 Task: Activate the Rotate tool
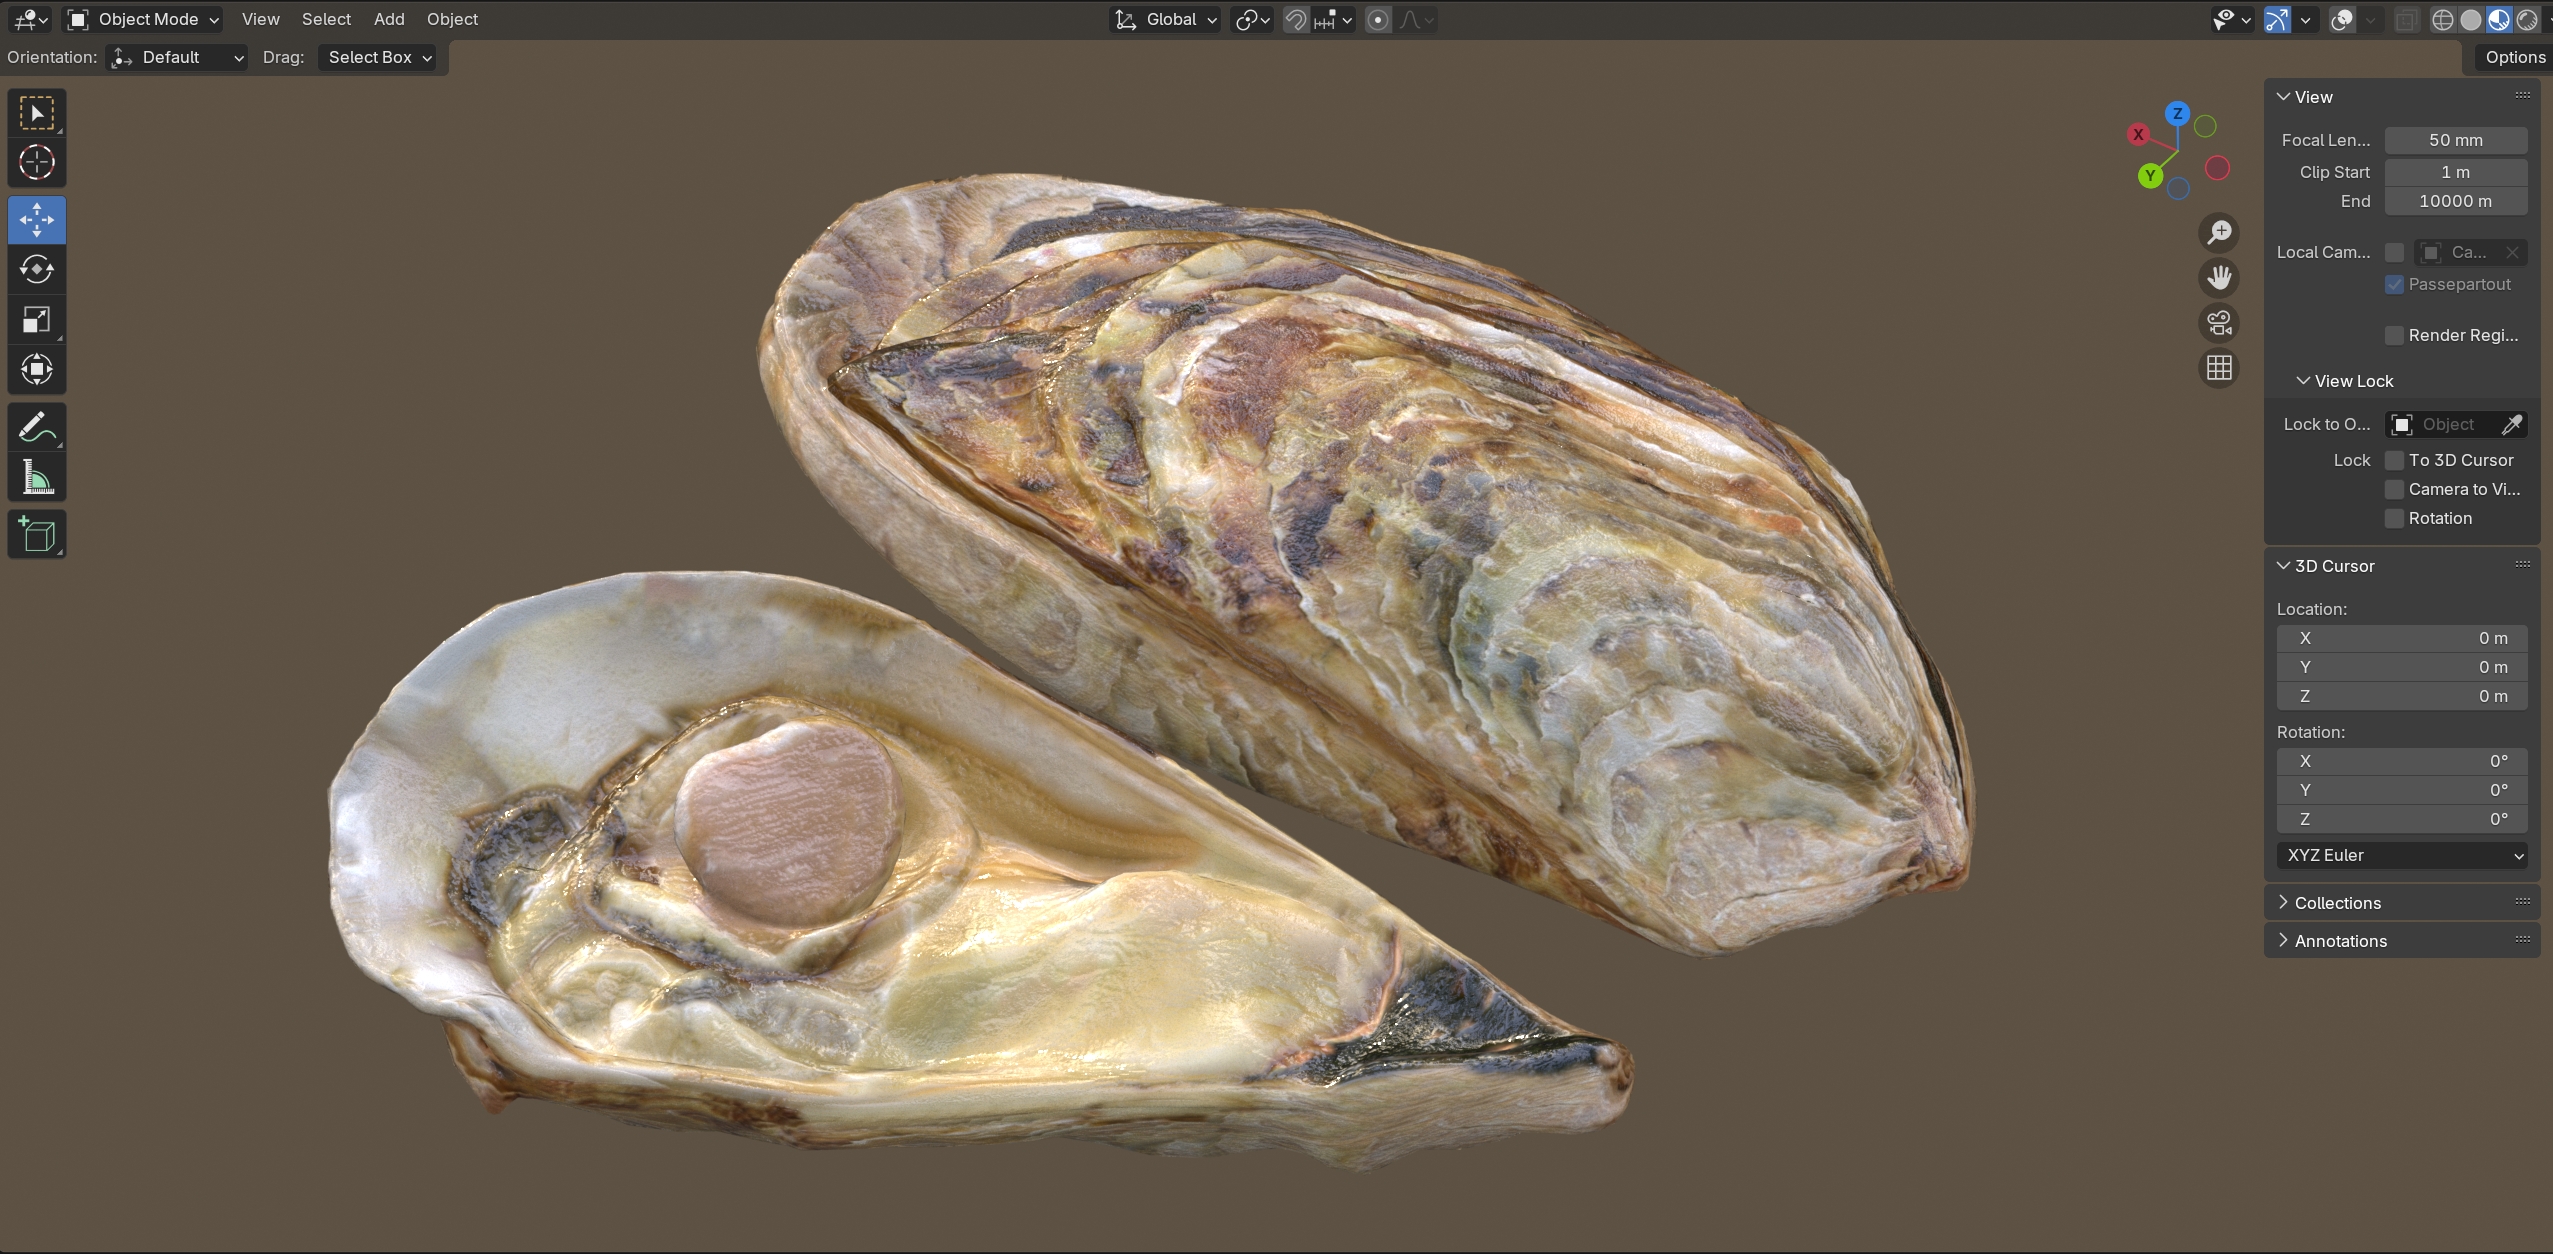37,269
